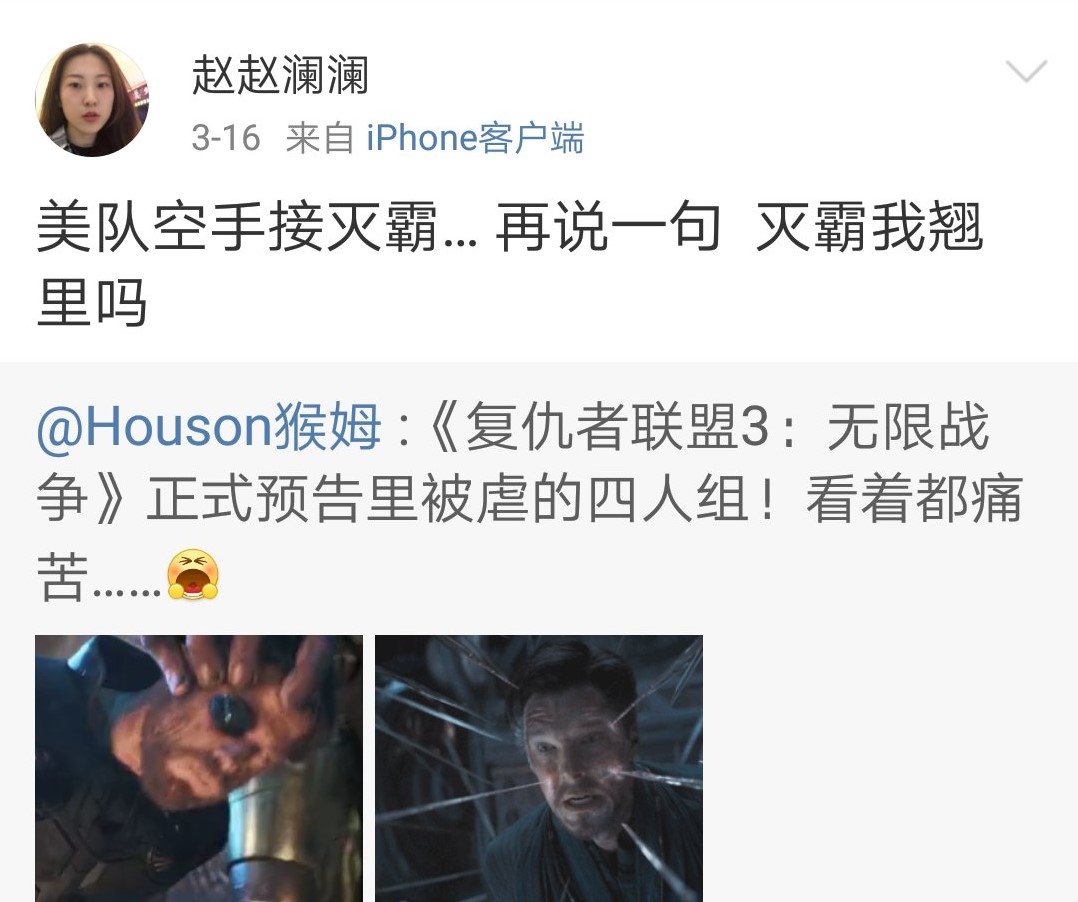Viewport: 1078px width, 902px height.
Task: Tap the 看着都痛 text in the repost
Action: pyautogui.click(x=914, y=498)
